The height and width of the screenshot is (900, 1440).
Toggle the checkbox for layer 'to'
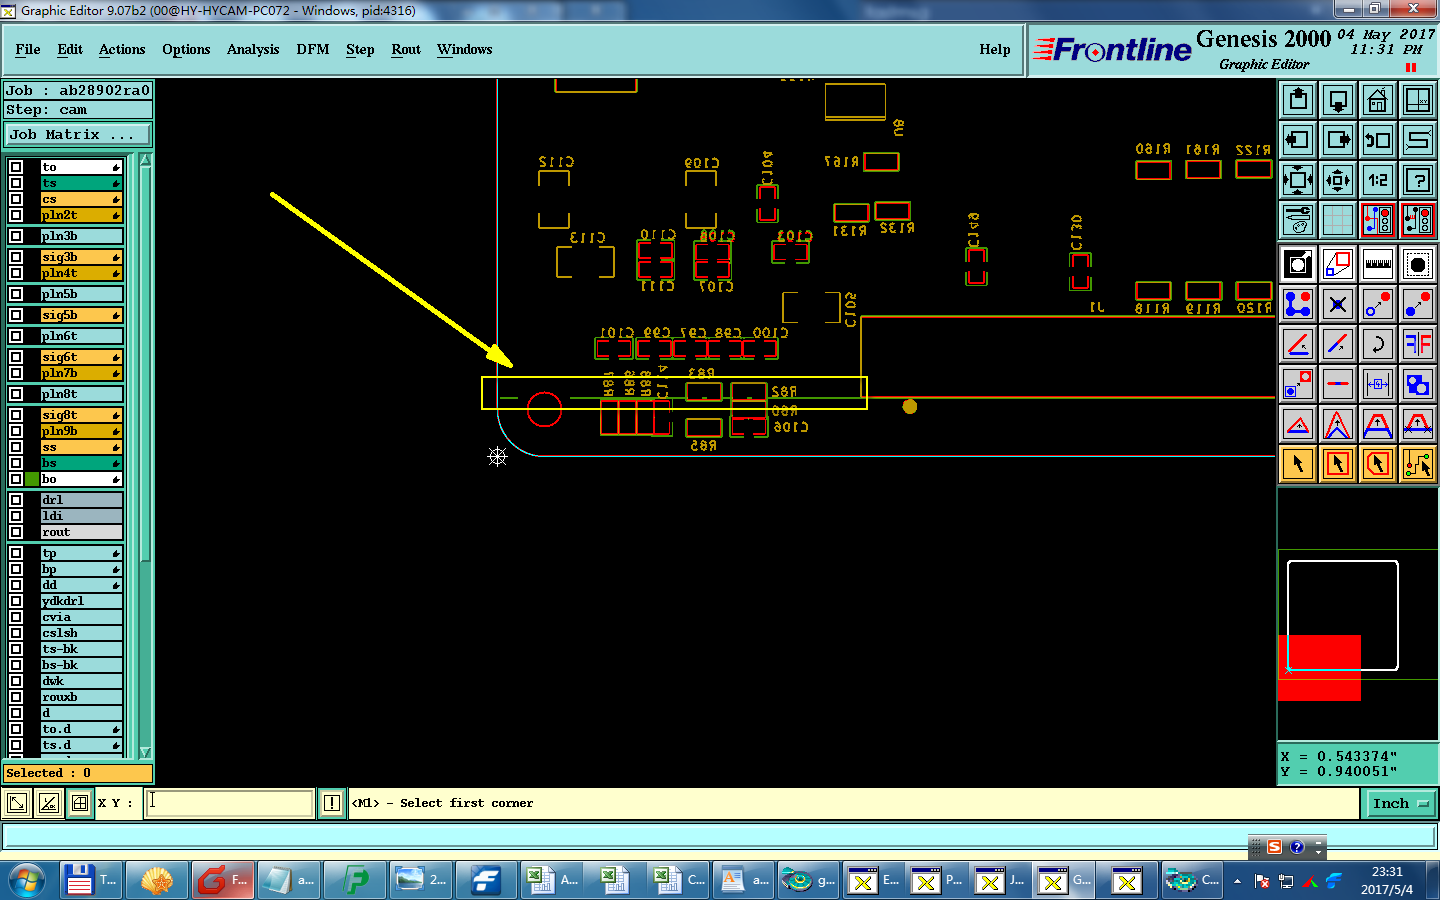tap(16, 167)
